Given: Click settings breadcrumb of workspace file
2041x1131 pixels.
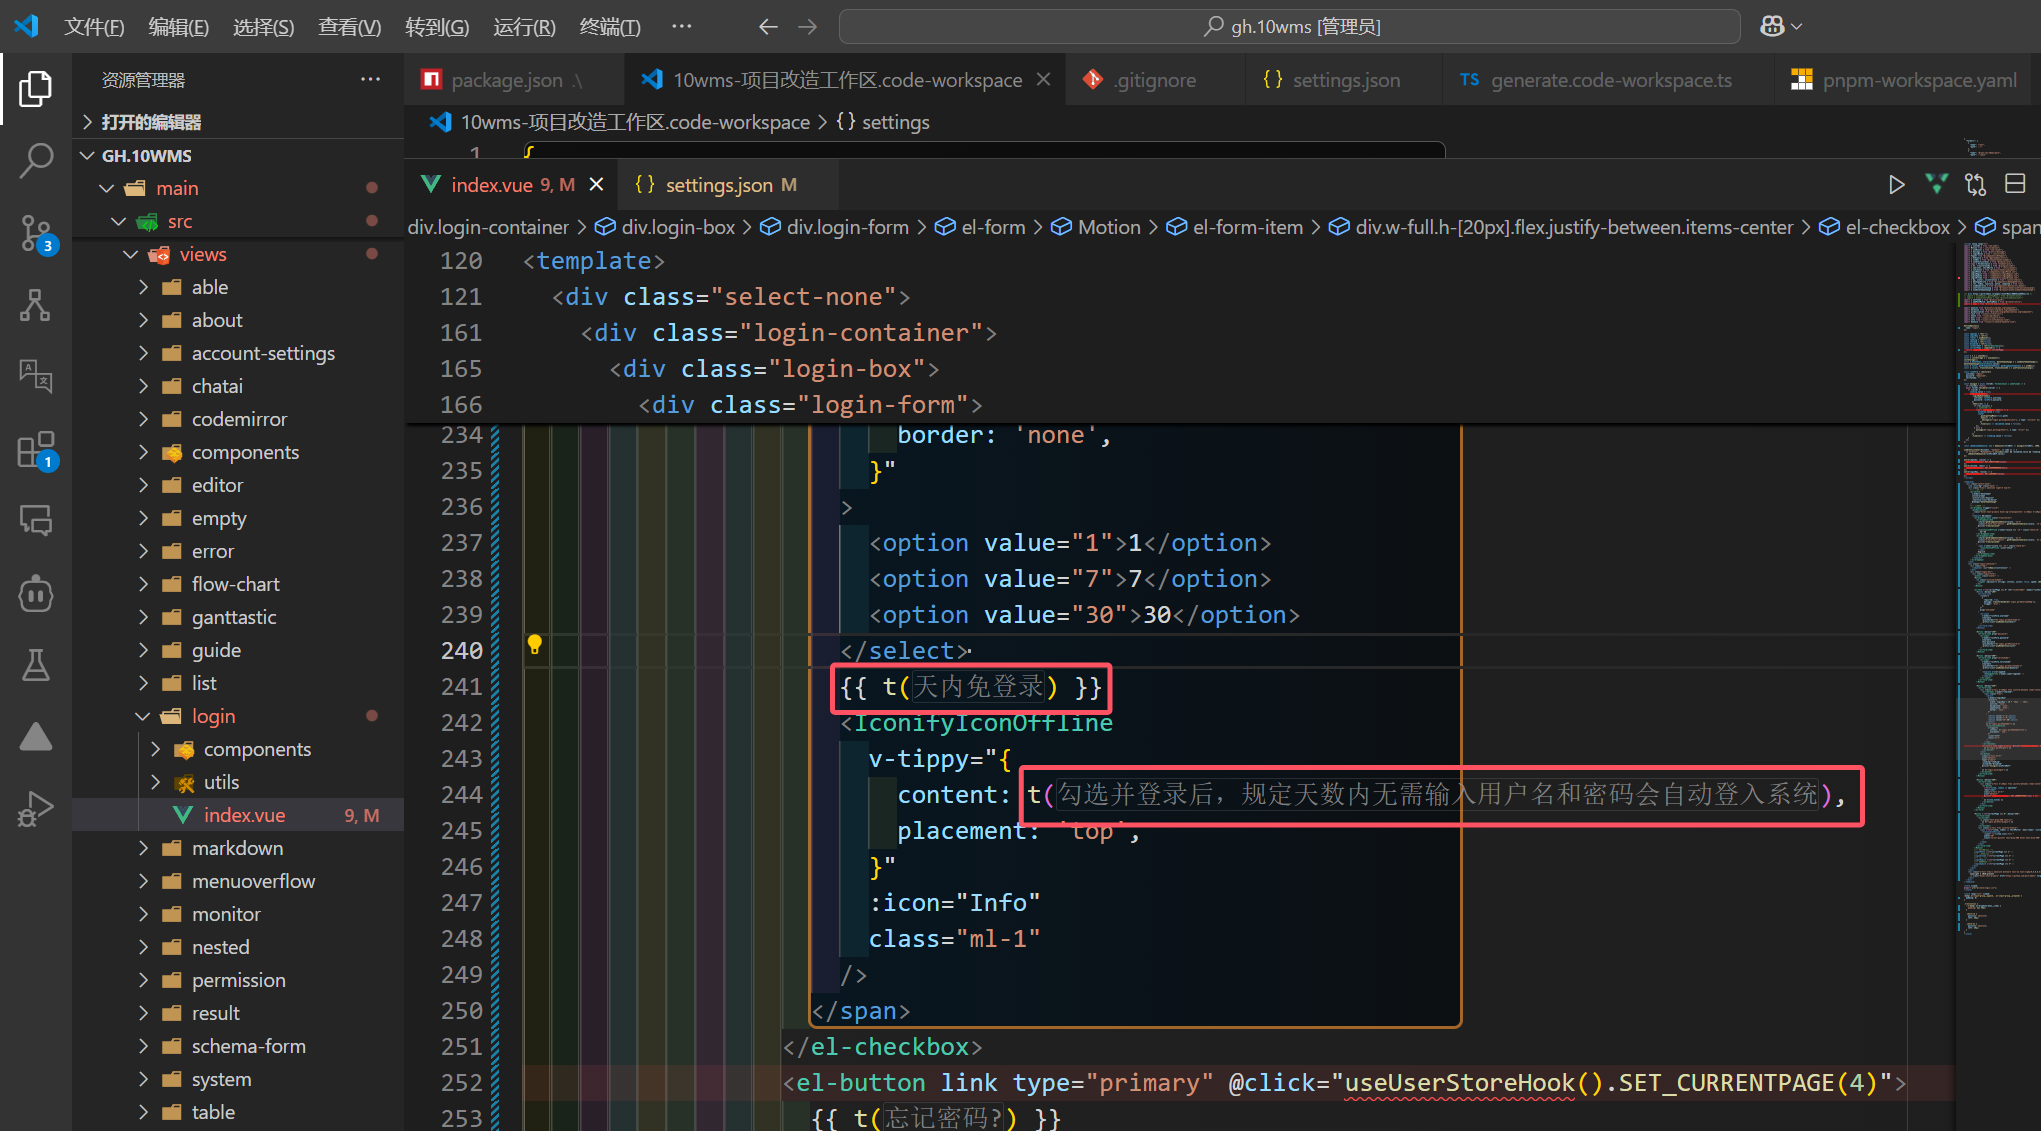Looking at the screenshot, I should [x=883, y=122].
